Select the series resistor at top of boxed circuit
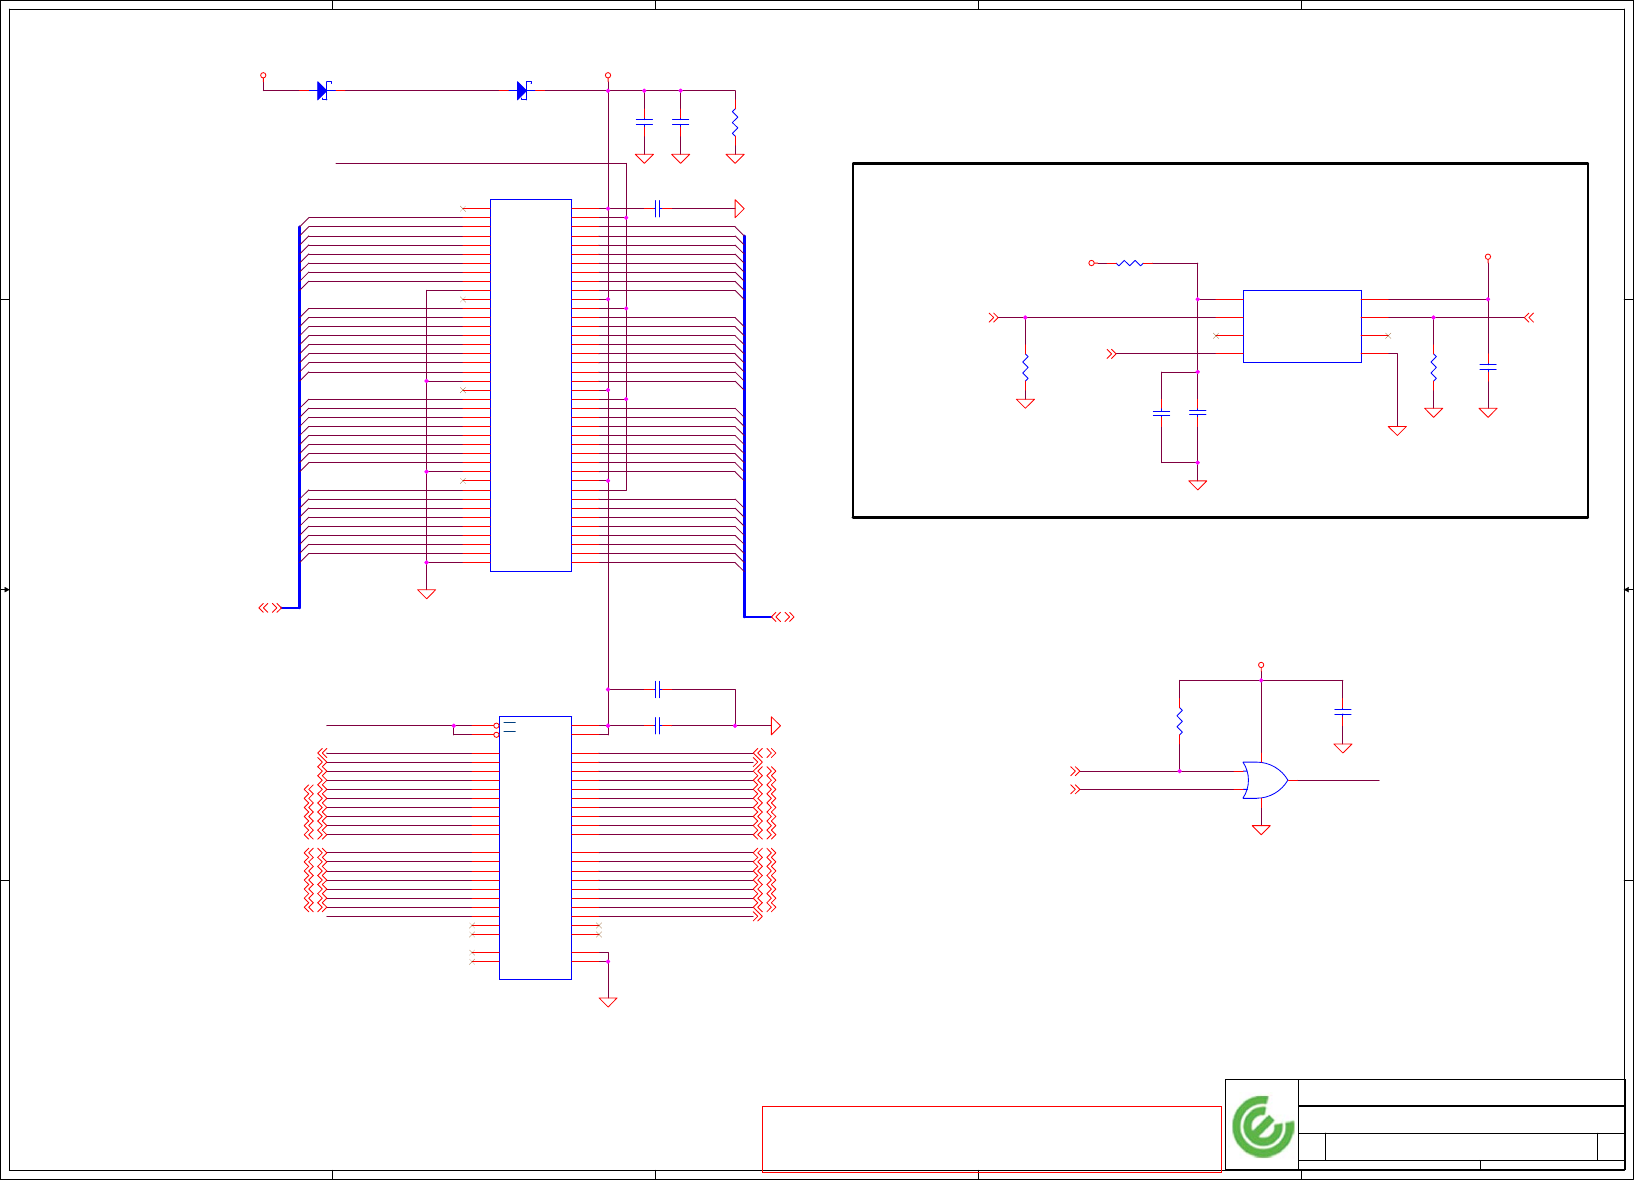 click(x=1130, y=263)
